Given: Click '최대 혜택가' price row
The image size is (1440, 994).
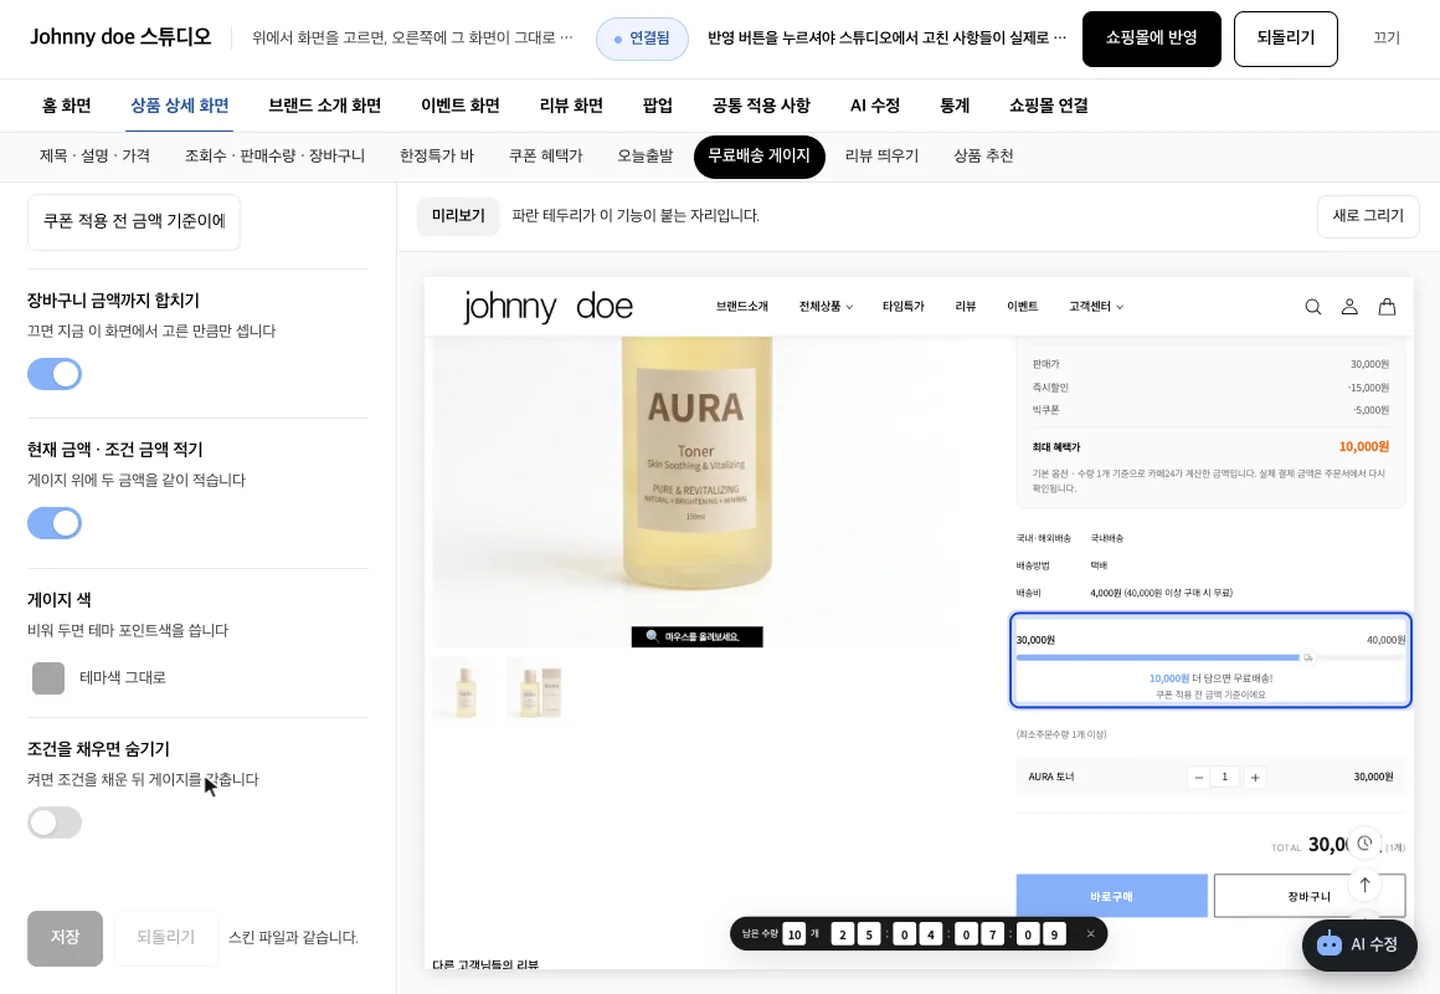Looking at the screenshot, I should (x=1210, y=447).
